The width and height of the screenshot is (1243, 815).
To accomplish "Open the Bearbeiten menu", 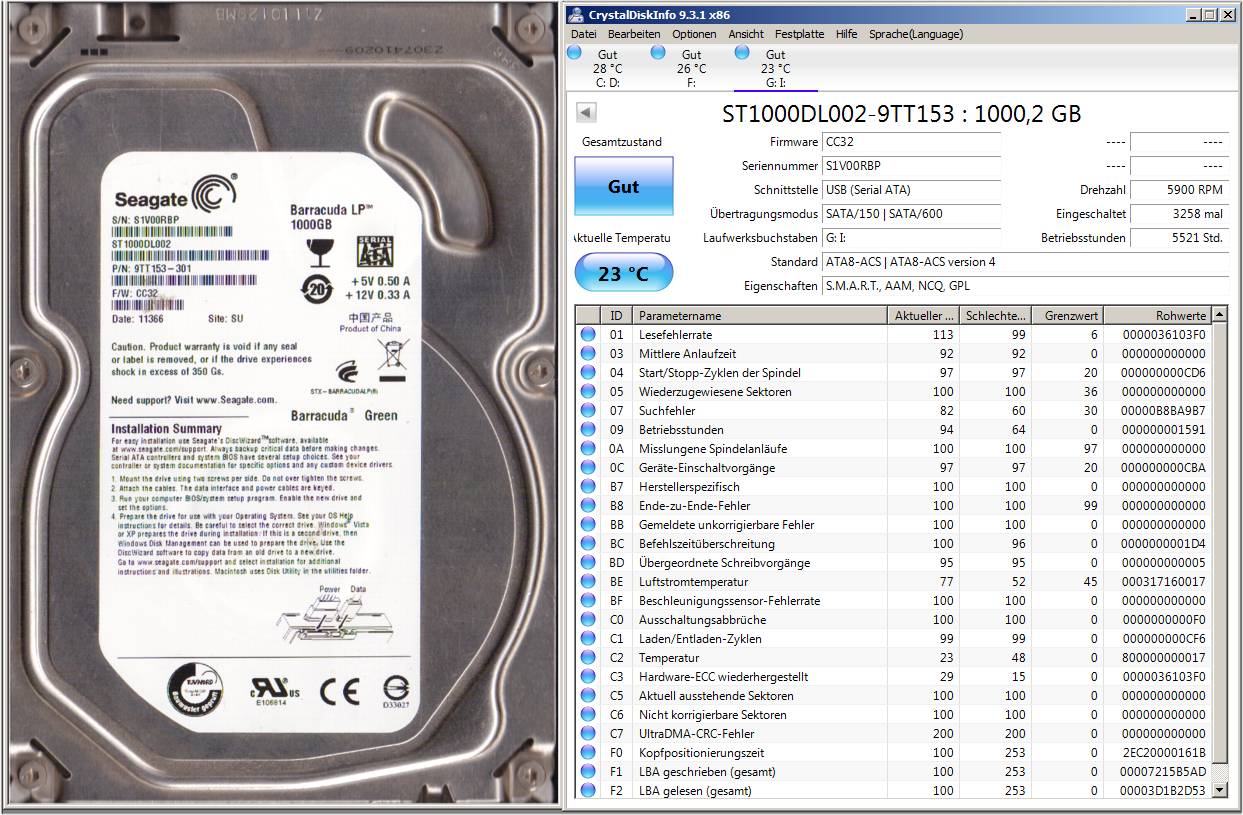I will pyautogui.click(x=633, y=34).
